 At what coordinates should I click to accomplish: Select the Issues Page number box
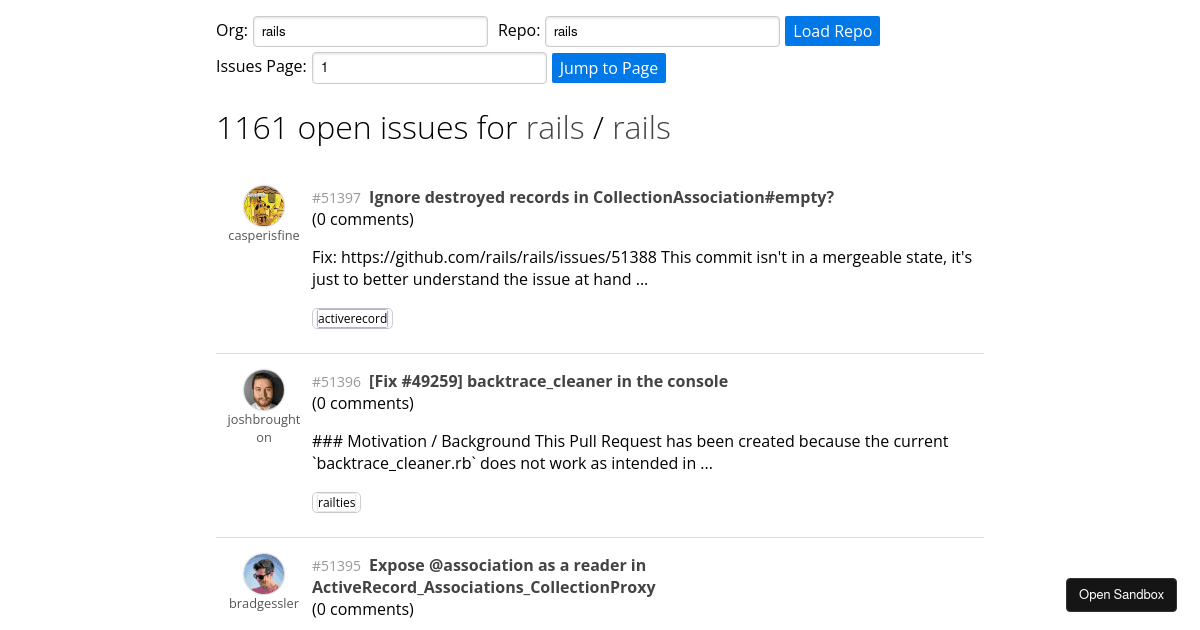429,67
